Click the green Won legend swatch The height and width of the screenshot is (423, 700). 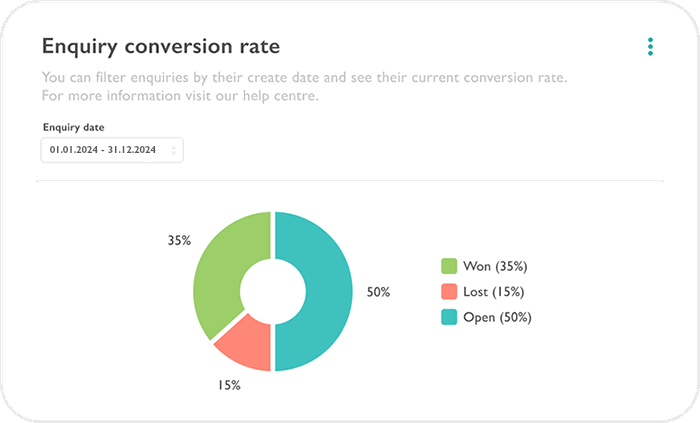point(449,266)
